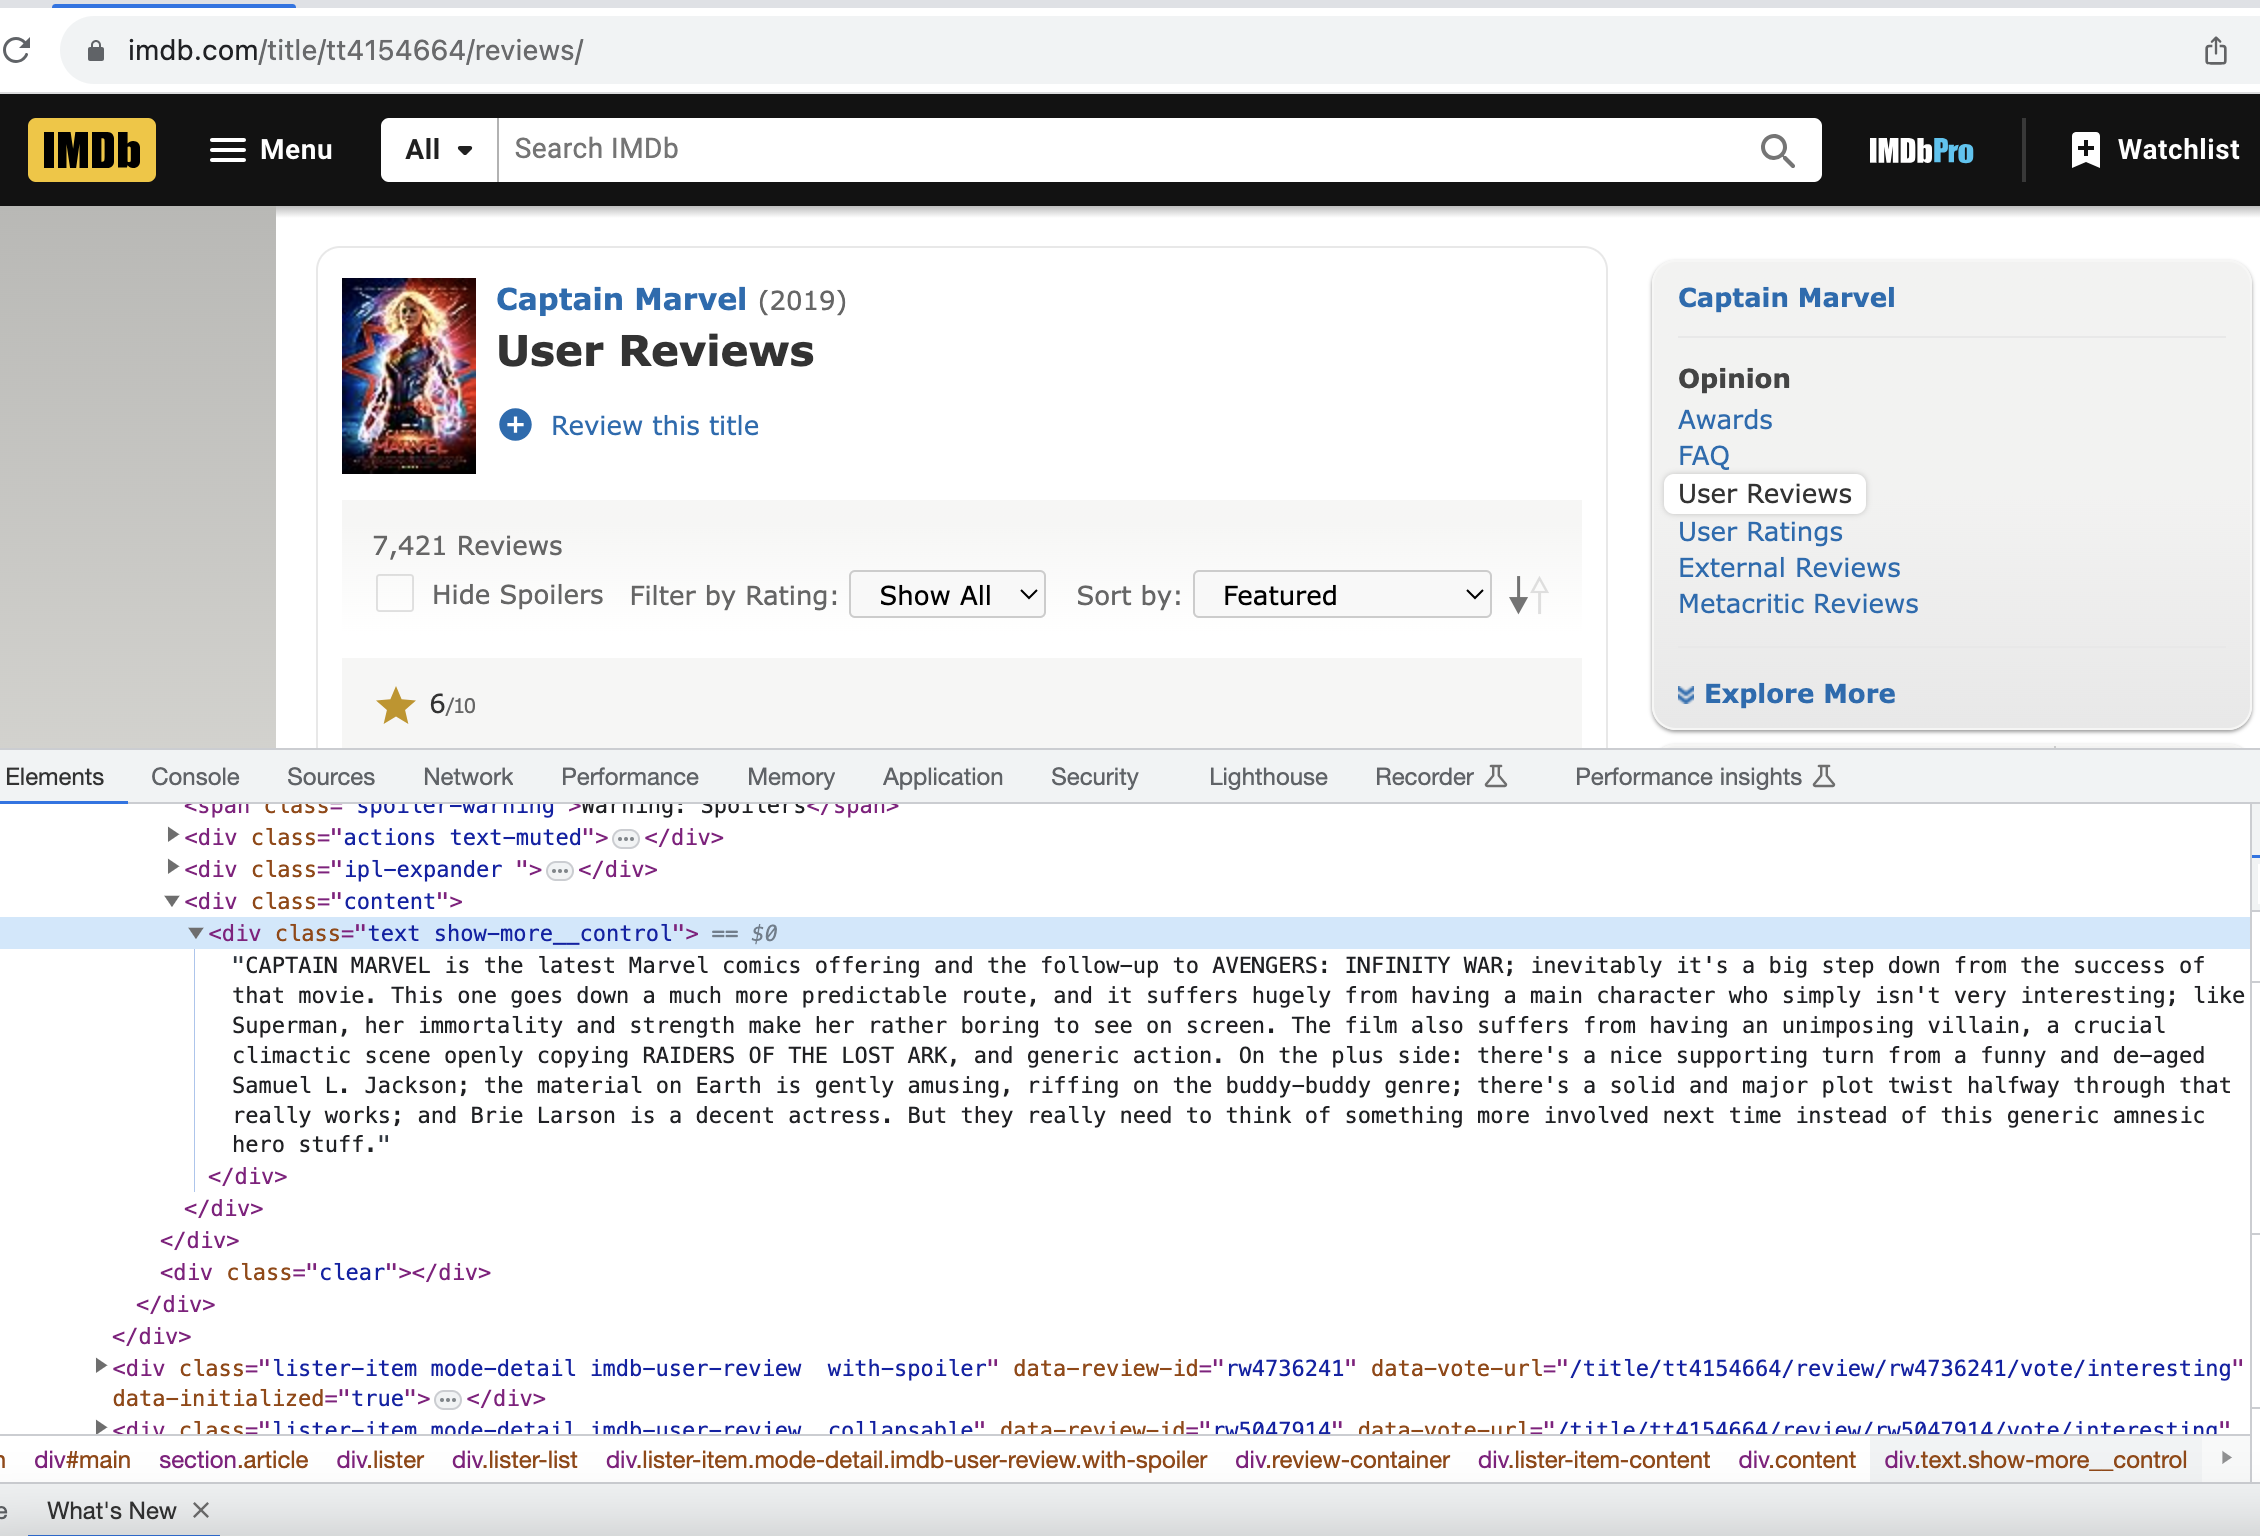Switch to DevTools Security tab
Viewport: 2260px width, 1536px height.
click(x=1095, y=777)
